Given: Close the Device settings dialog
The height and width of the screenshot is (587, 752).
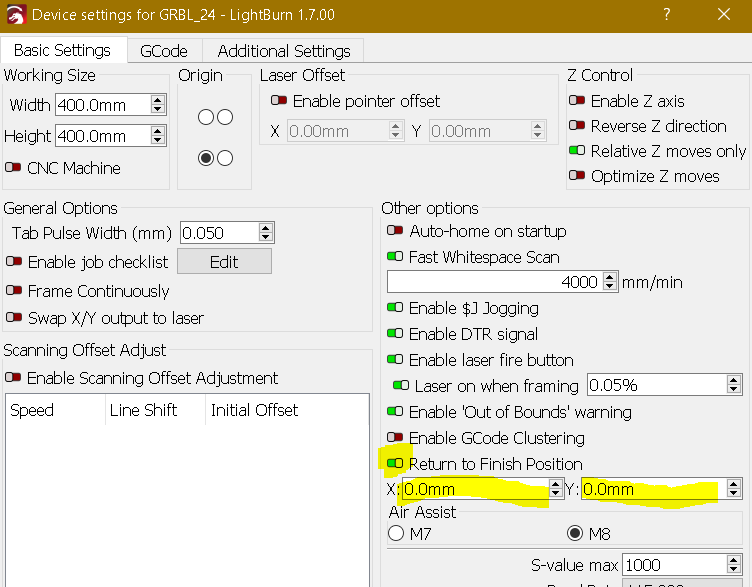Looking at the screenshot, I should (x=724, y=14).
